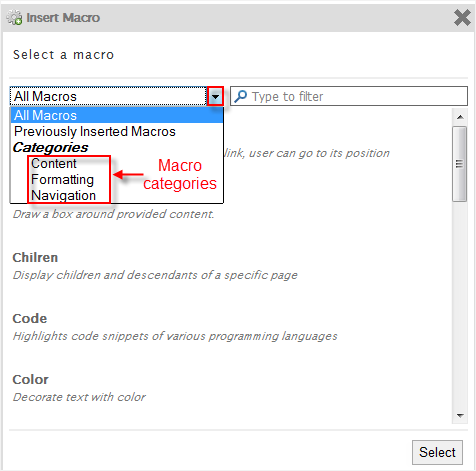Viewport: 476px width, 471px height.
Task: Click the Insert Macro gear icon
Action: pyautogui.click(x=14, y=17)
